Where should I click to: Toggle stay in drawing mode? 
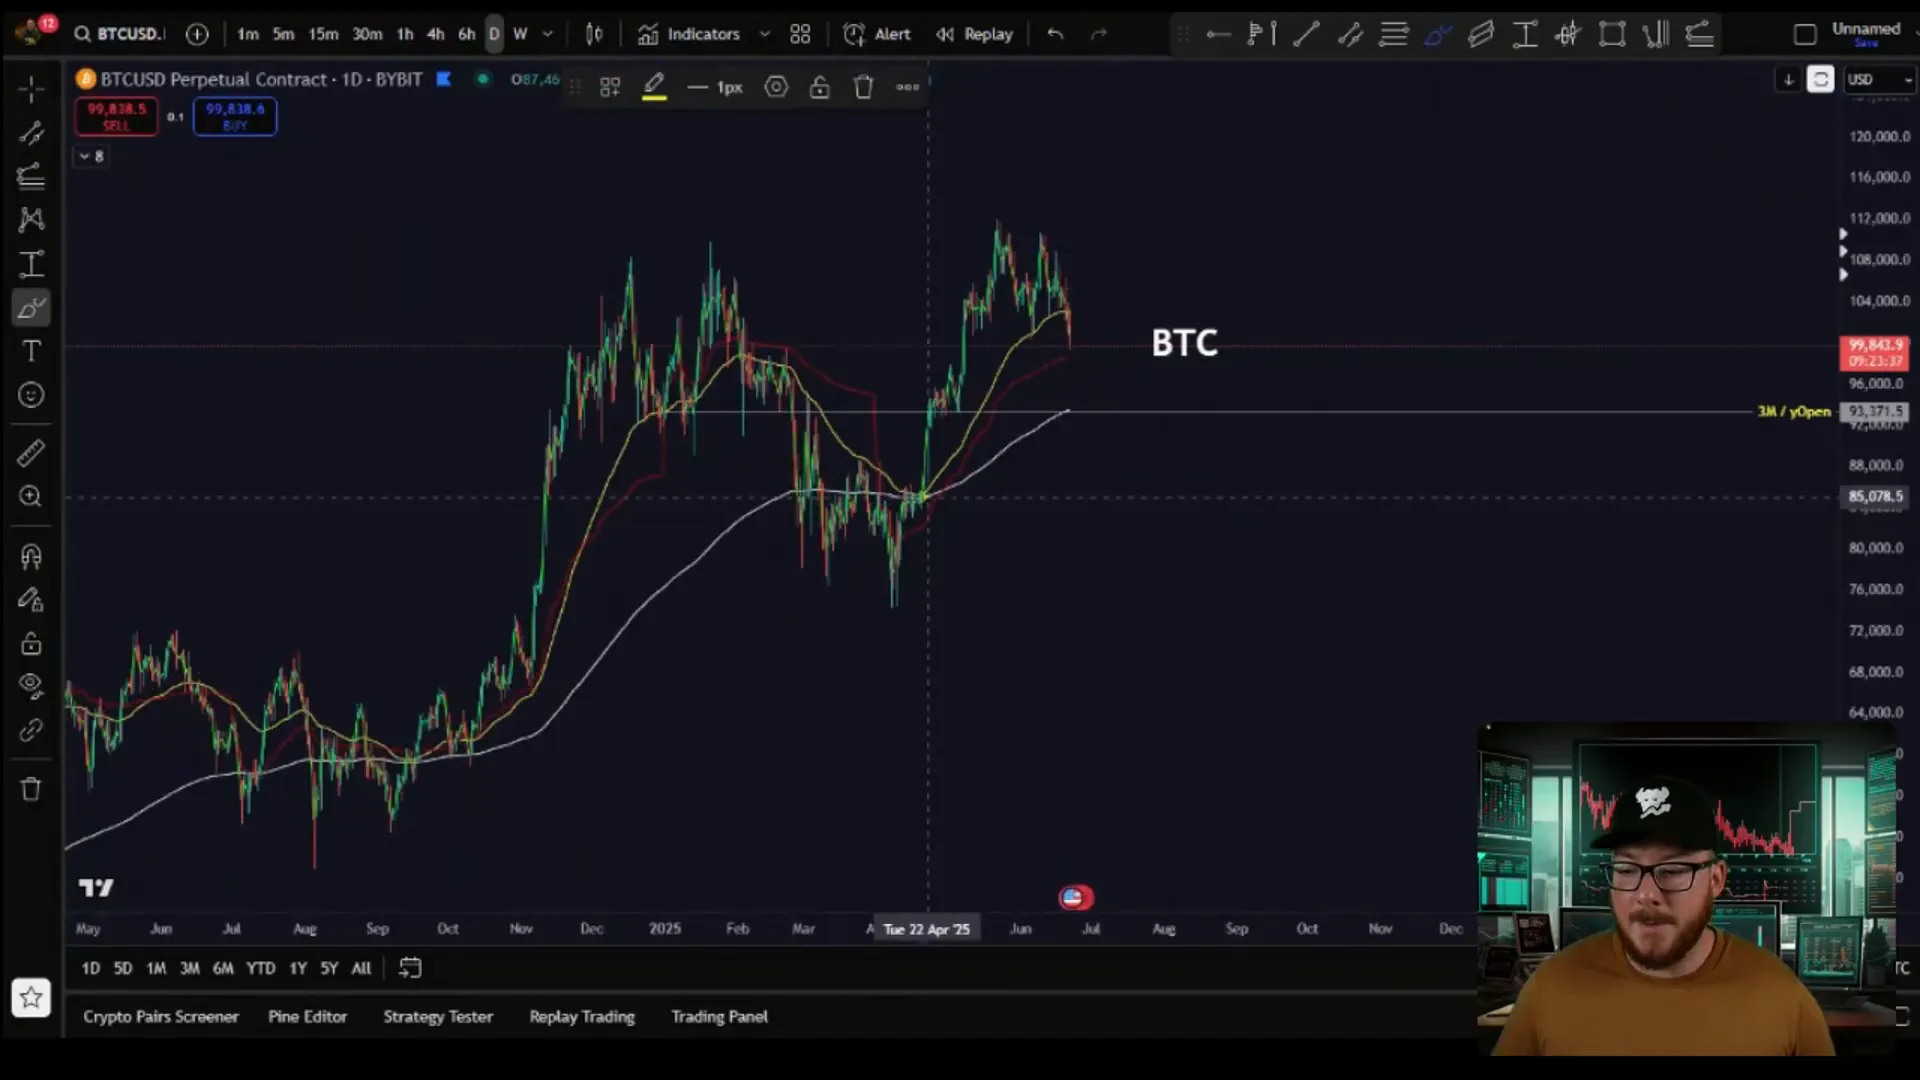pos(31,600)
